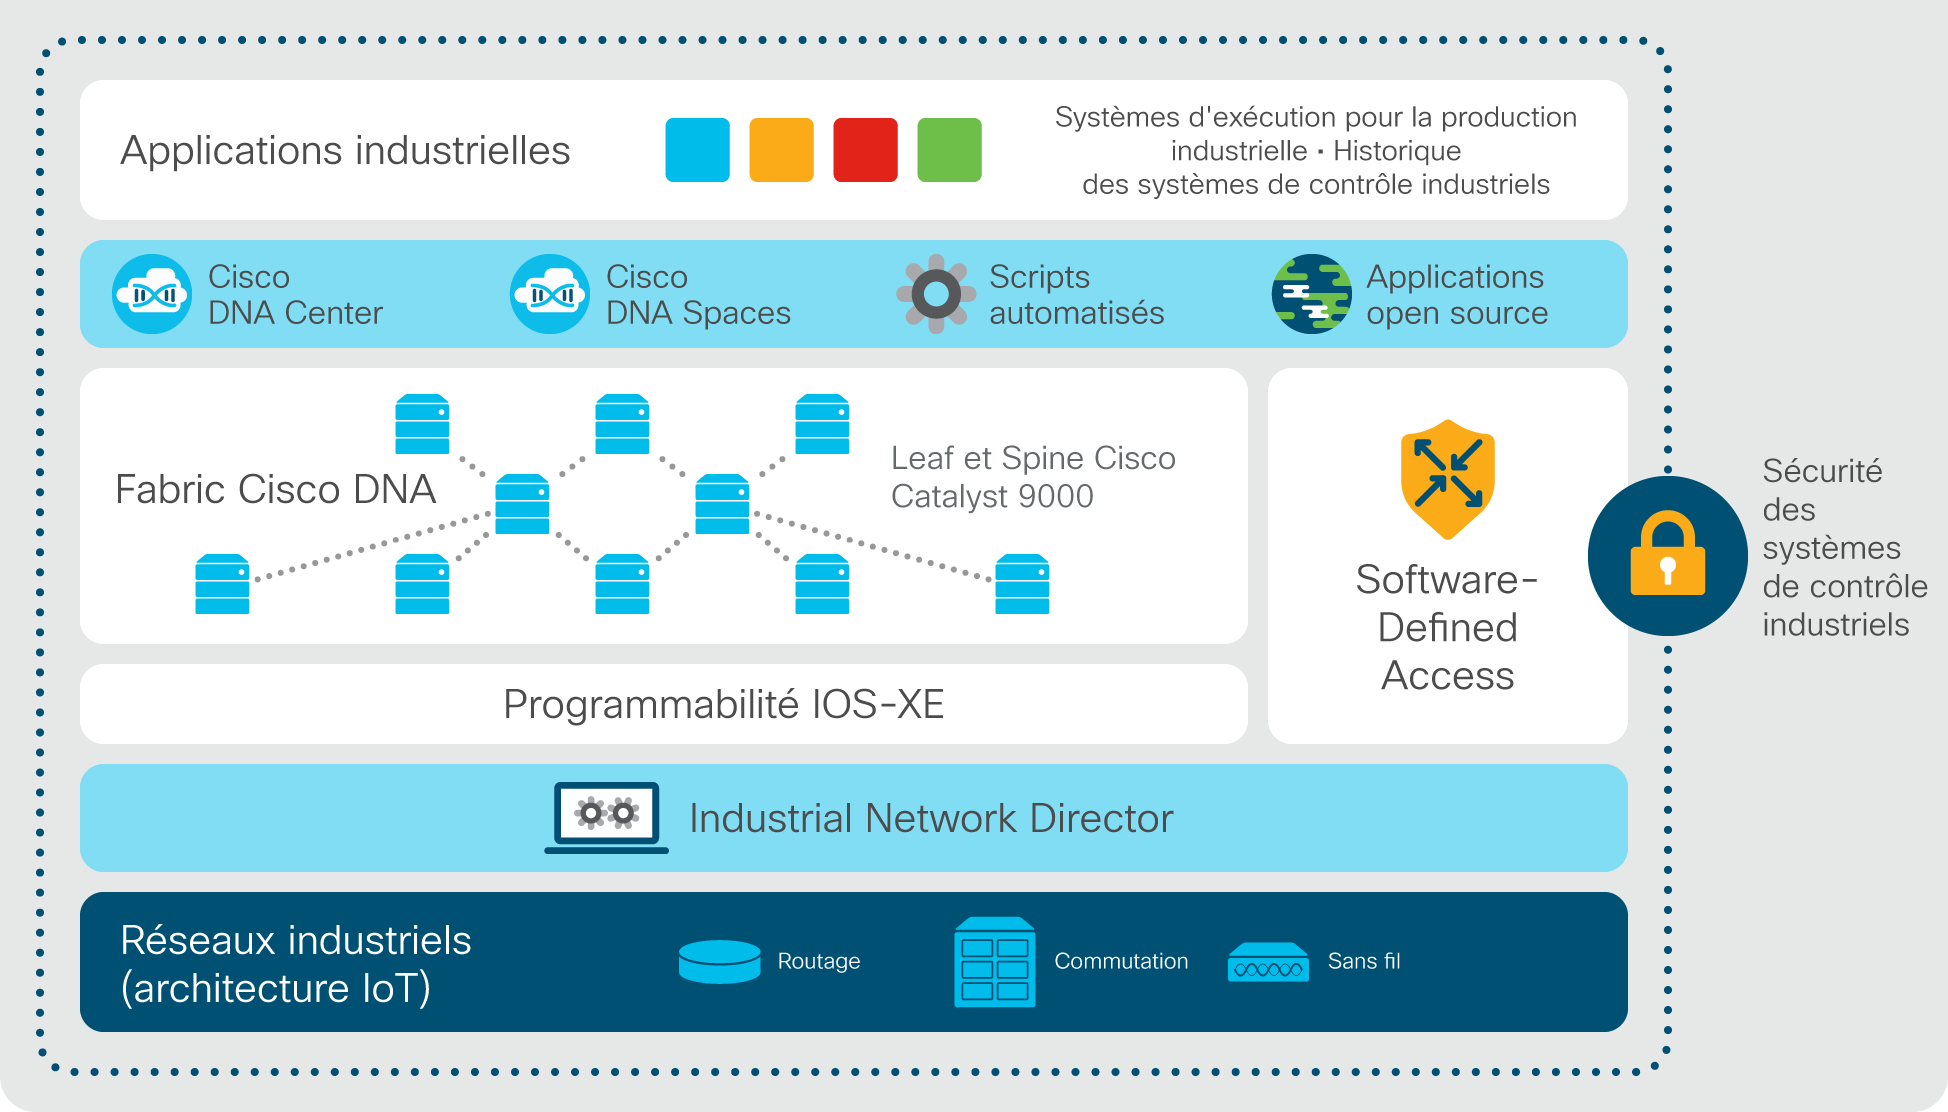Select the red color square

click(x=866, y=150)
